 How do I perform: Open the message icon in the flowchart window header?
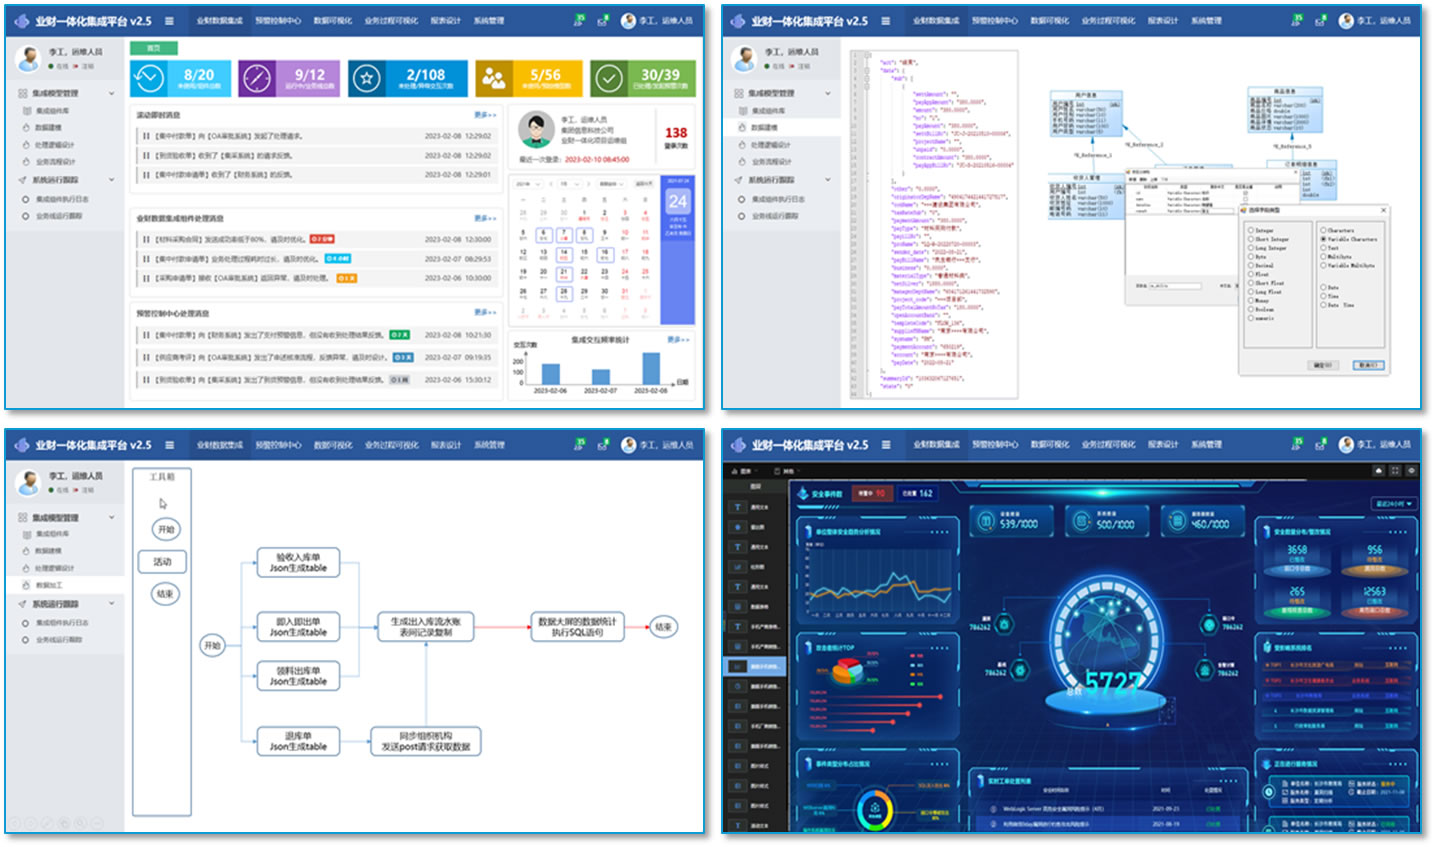point(602,445)
